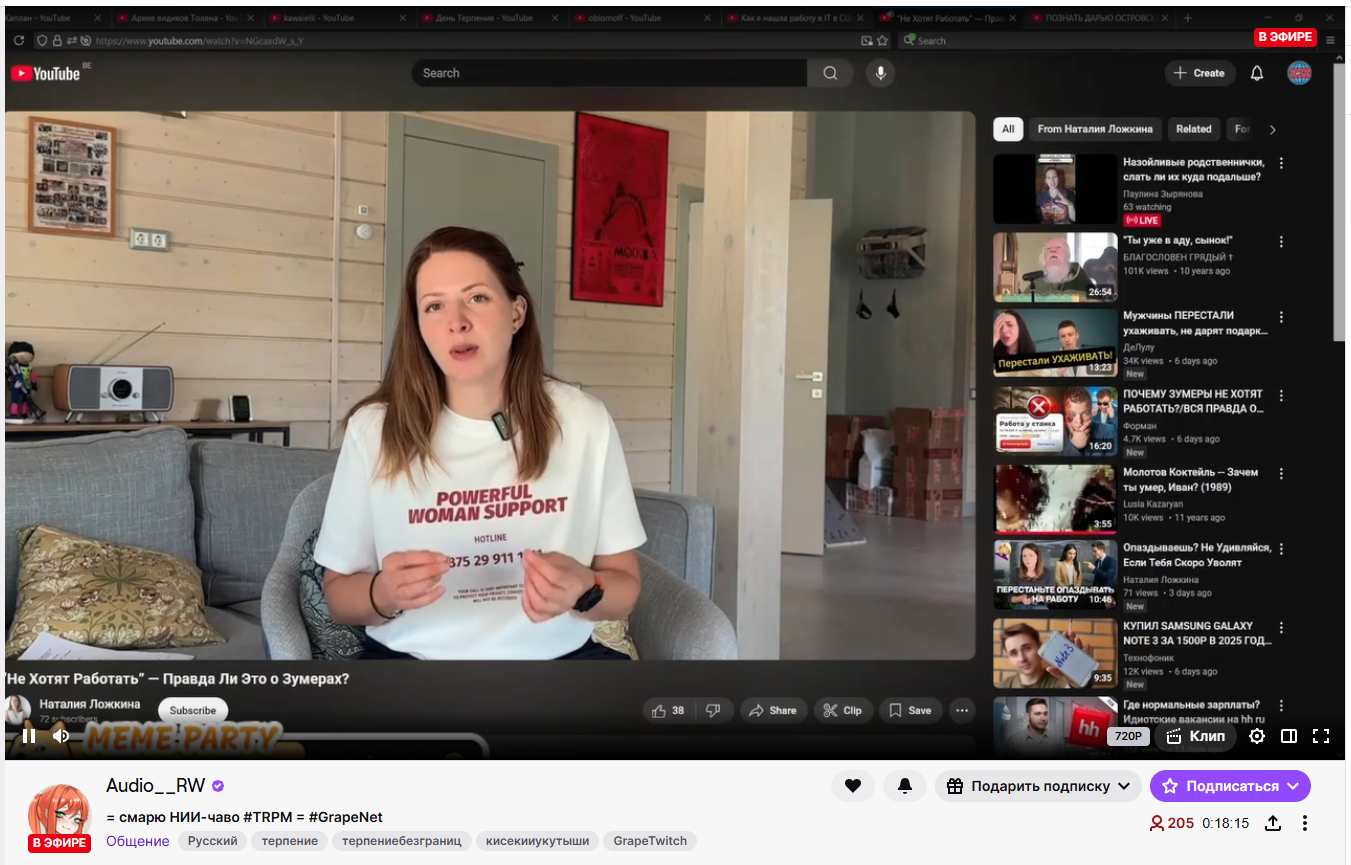This screenshot has width=1351, height=865.
Task: Open Молотов Коктейль video thumbnail
Action: pyautogui.click(x=1055, y=499)
